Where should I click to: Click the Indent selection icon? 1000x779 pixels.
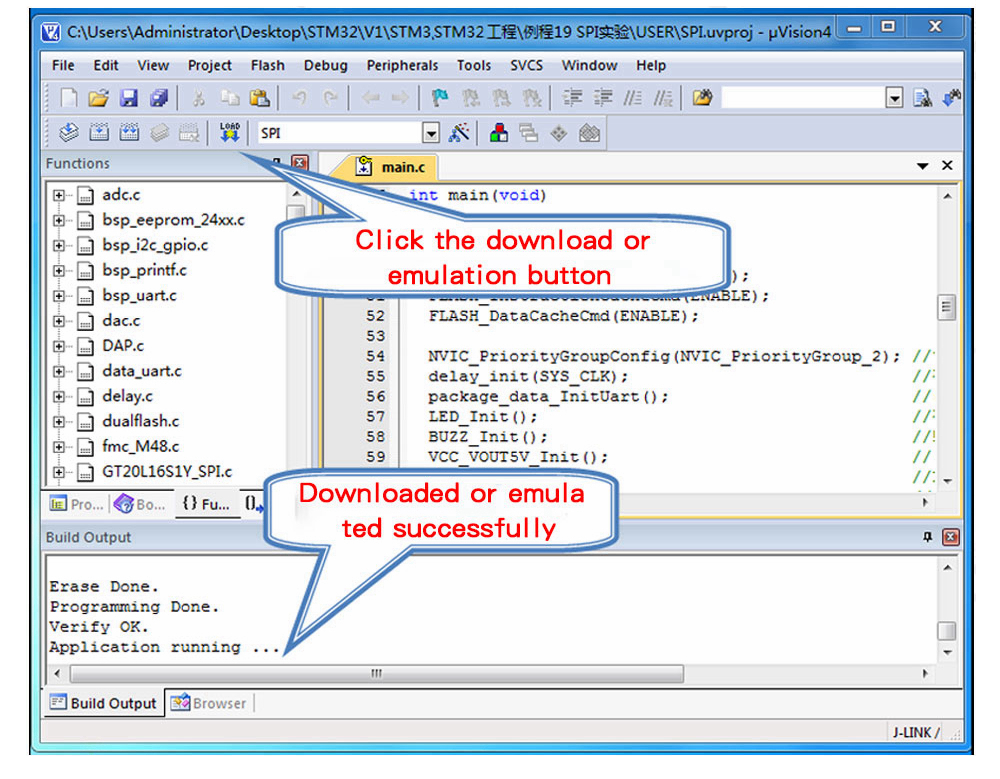tap(572, 98)
